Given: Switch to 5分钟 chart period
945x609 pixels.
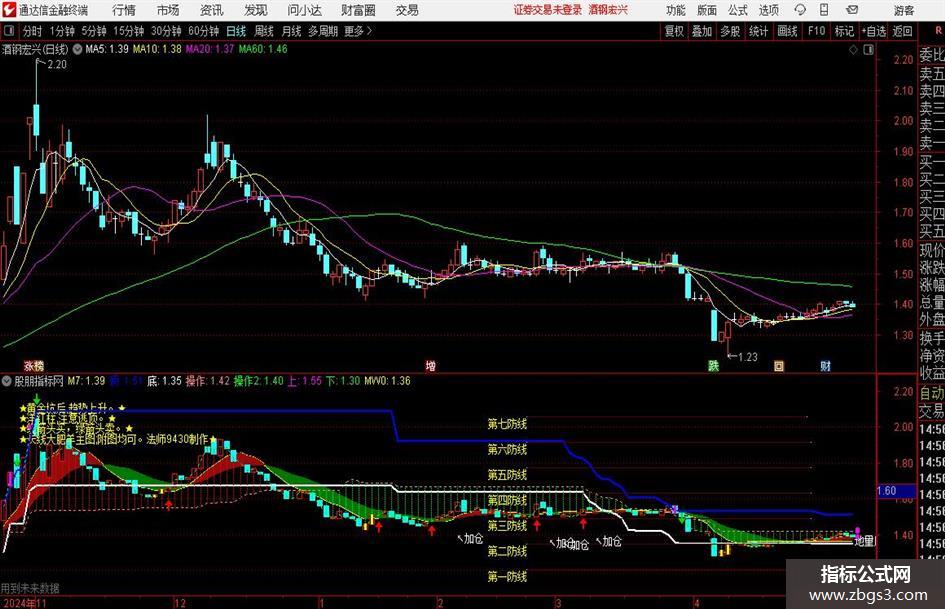Looking at the screenshot, I should (x=94, y=31).
